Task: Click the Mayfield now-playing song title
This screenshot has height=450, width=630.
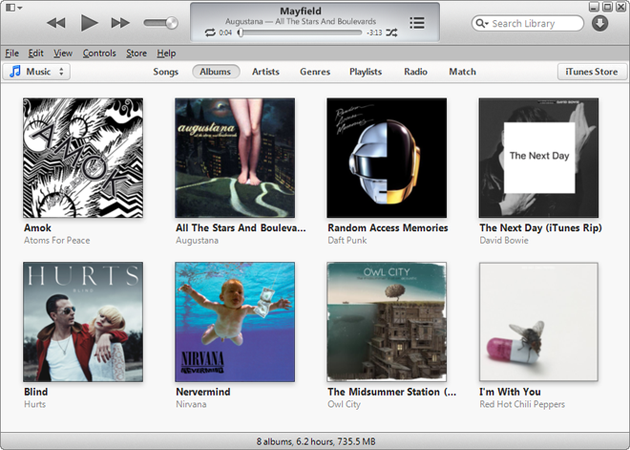Action: coord(301,11)
